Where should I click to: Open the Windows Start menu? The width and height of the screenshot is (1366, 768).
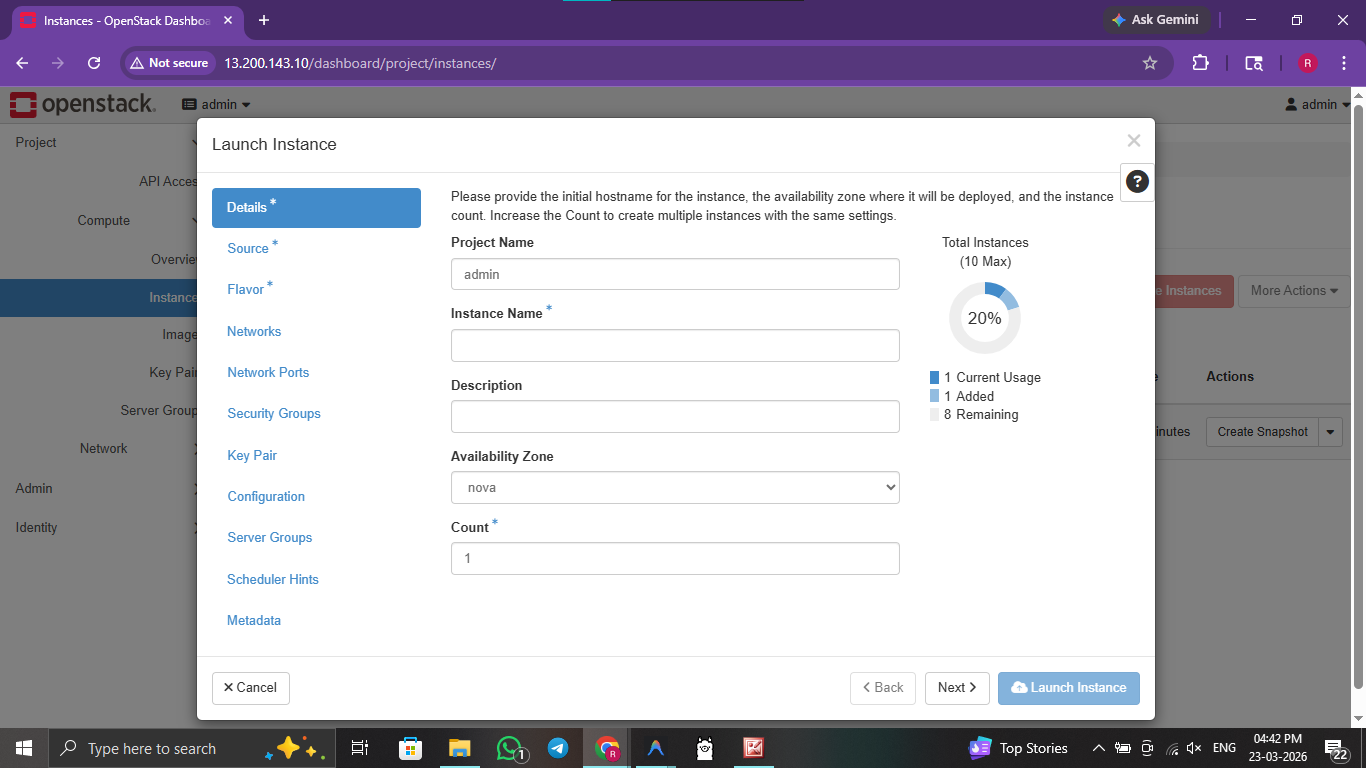24,748
